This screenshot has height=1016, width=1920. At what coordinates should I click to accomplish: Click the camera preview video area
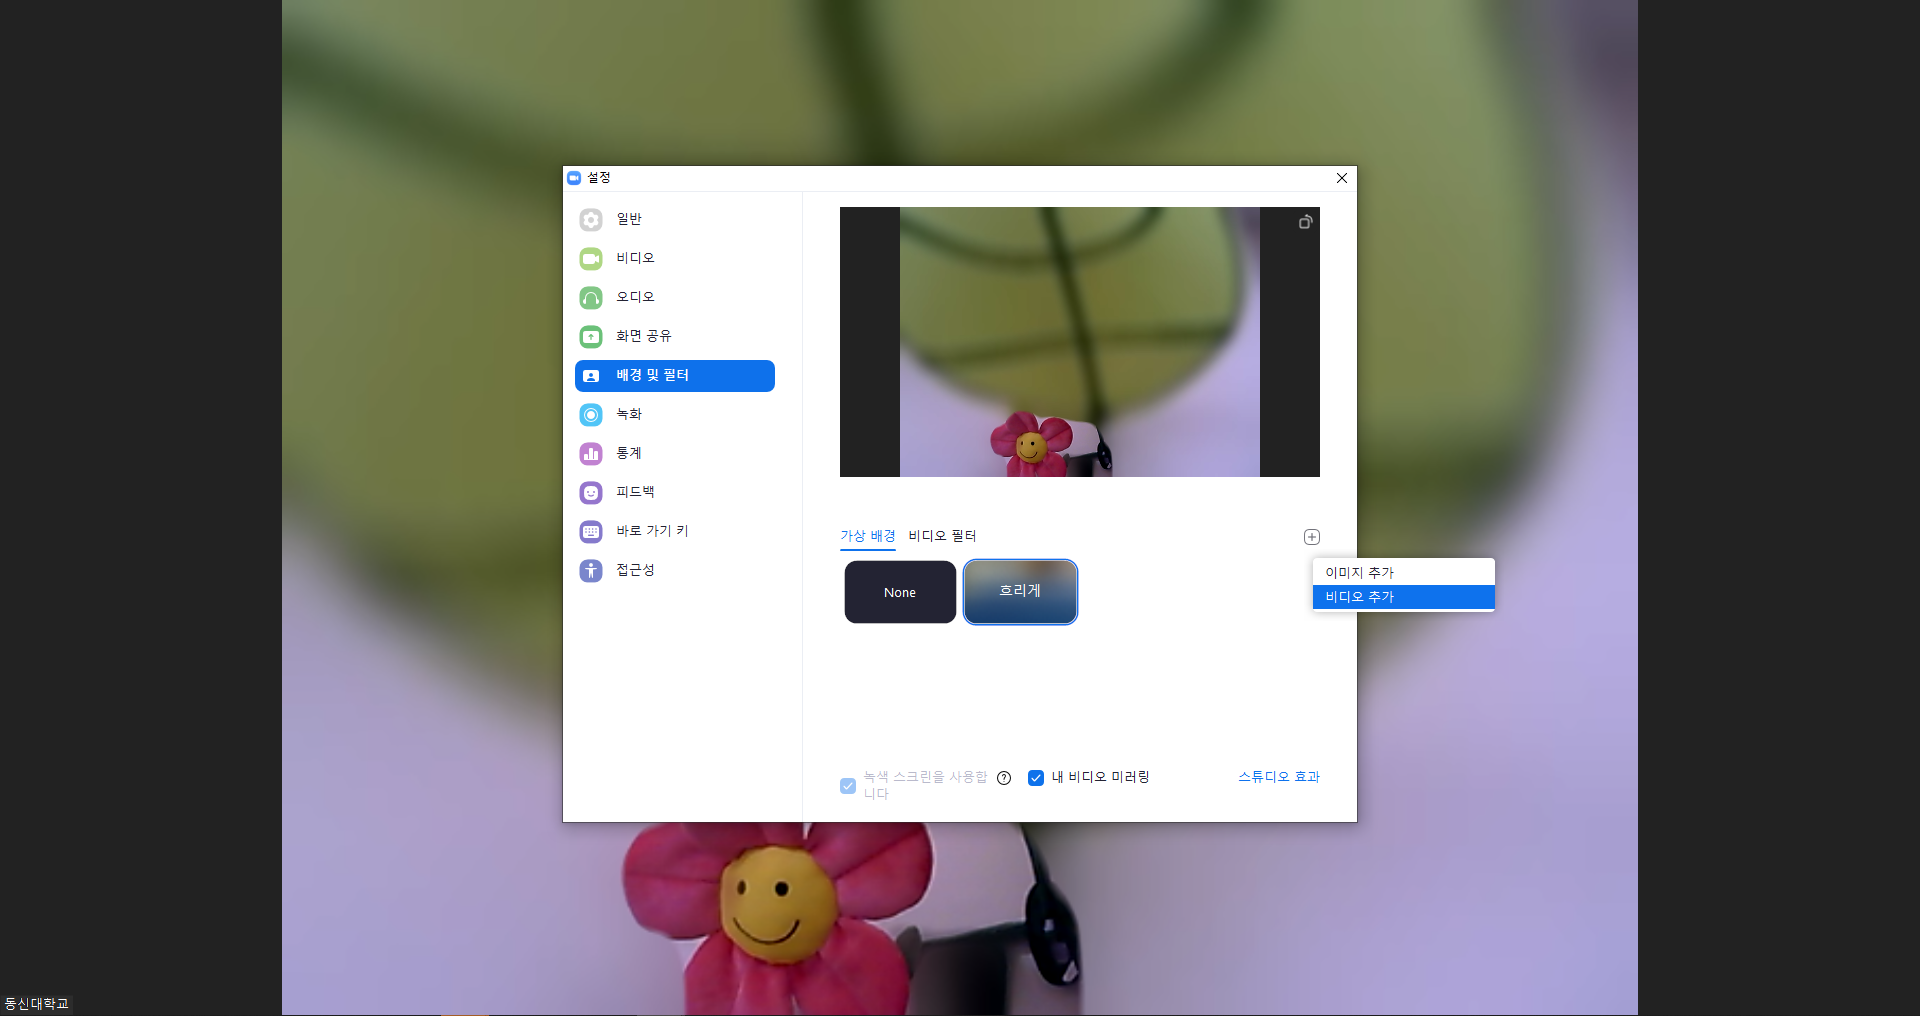[1080, 342]
